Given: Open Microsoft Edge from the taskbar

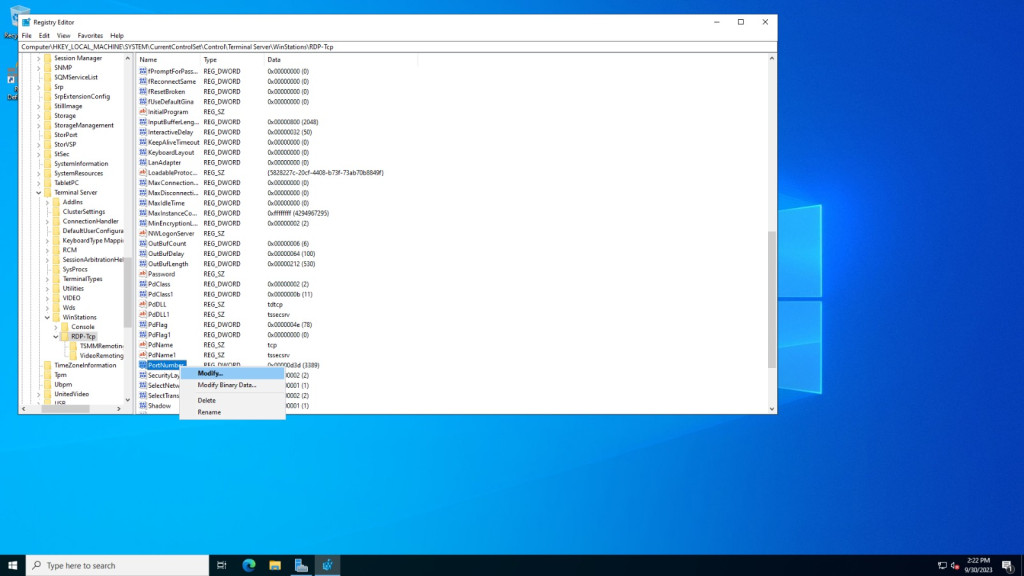Looking at the screenshot, I should pos(249,566).
